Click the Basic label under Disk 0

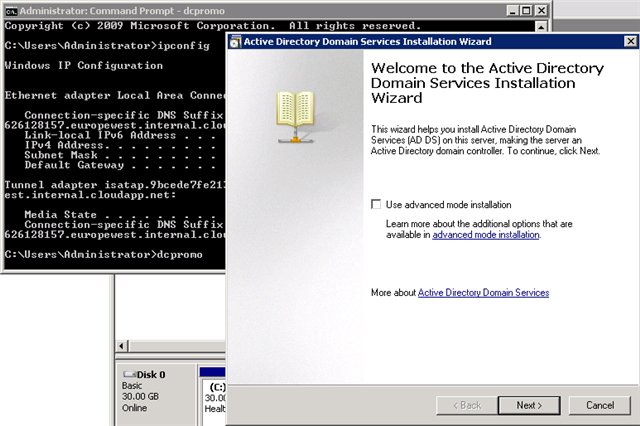132,386
